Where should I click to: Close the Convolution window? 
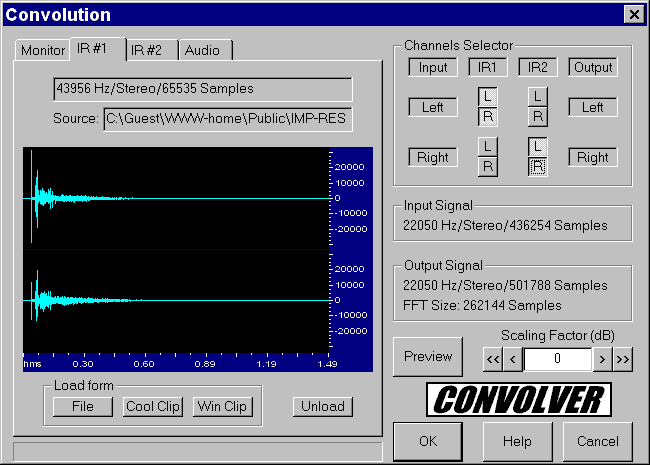point(634,15)
